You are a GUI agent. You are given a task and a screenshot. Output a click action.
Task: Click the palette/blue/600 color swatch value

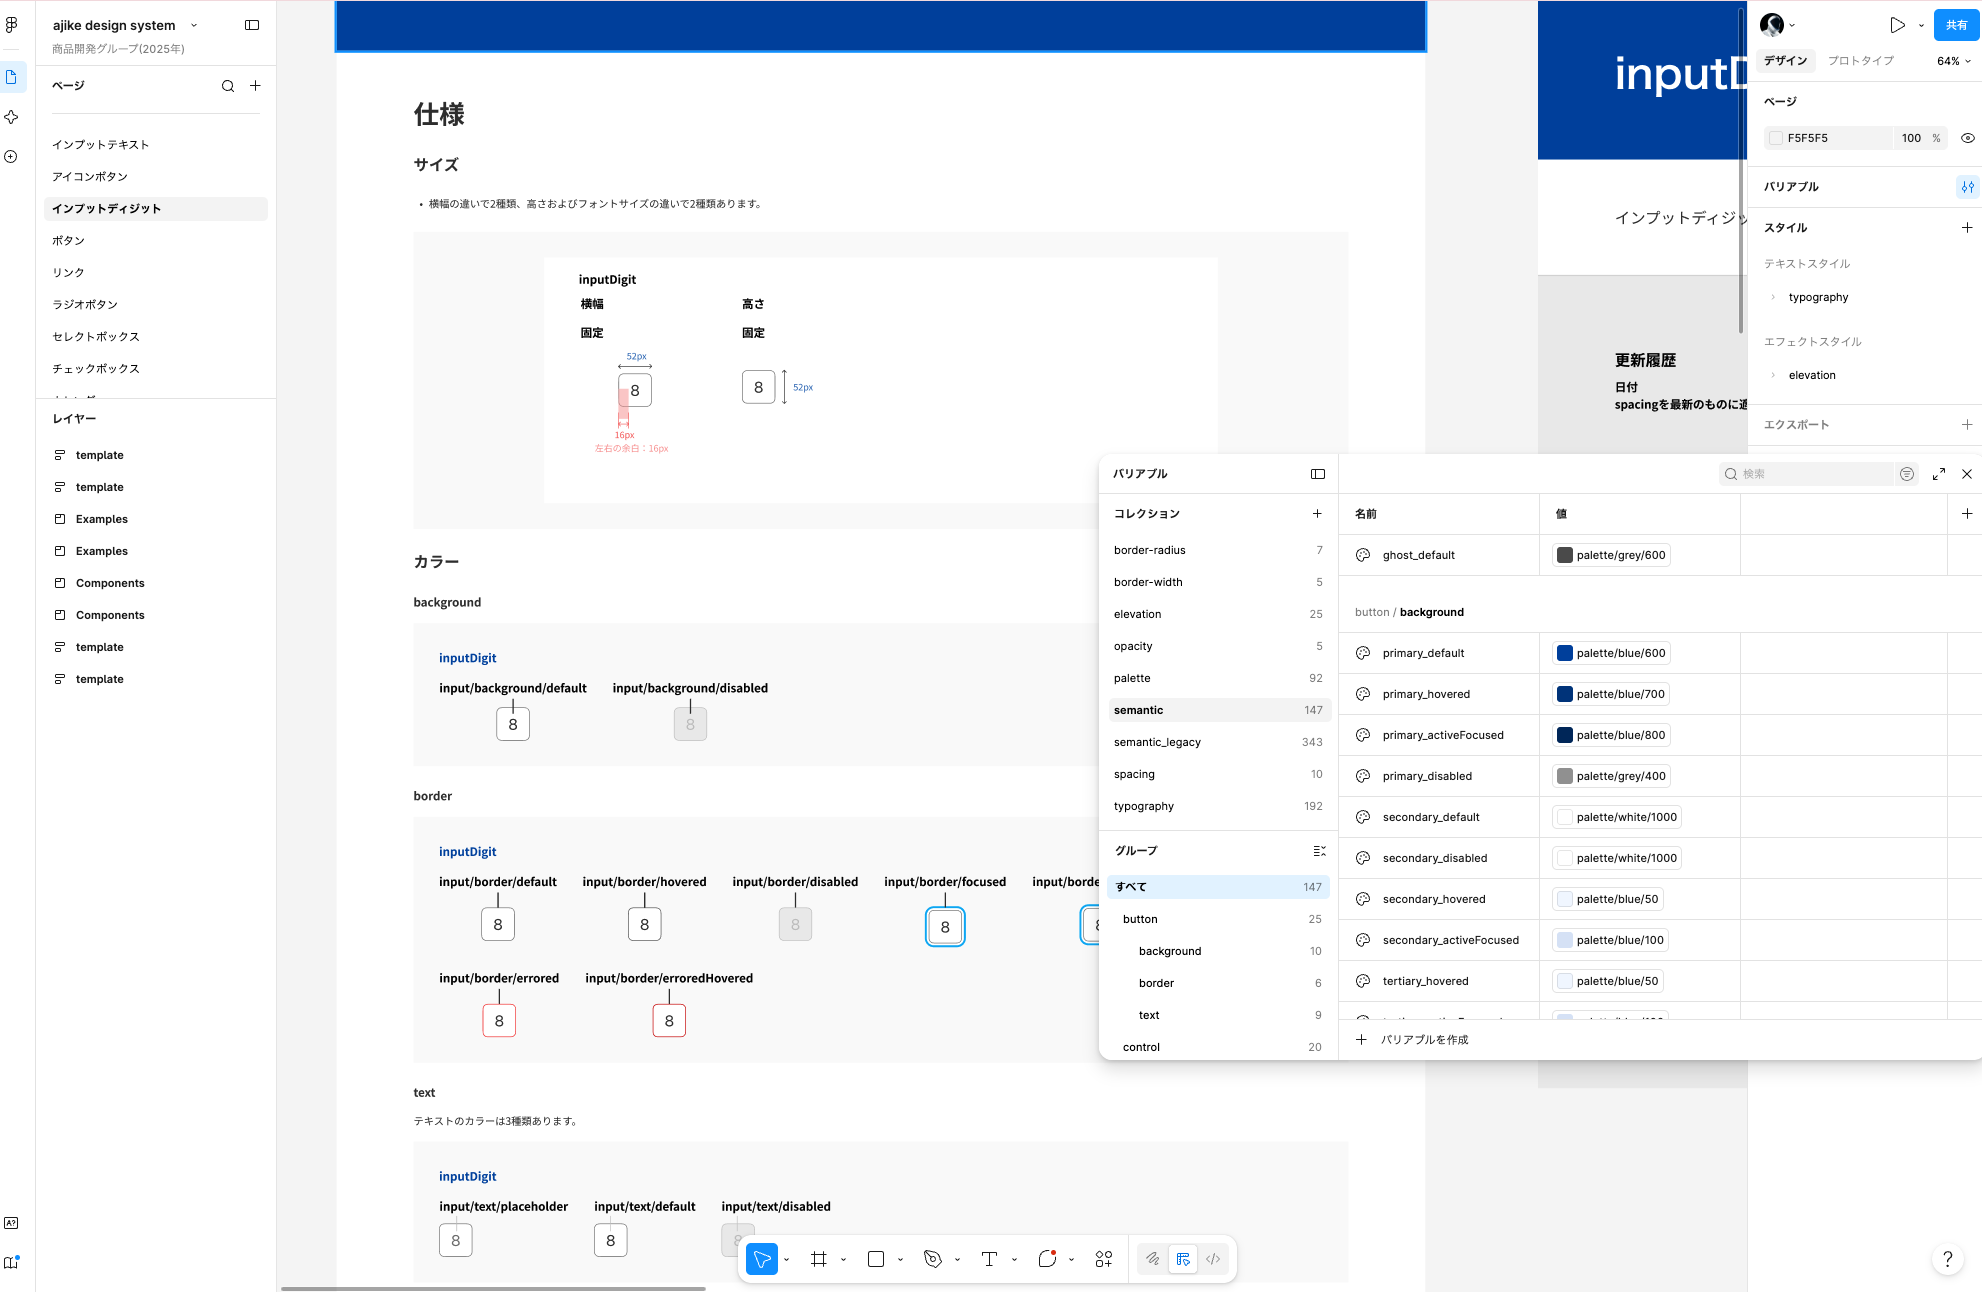pos(1611,653)
